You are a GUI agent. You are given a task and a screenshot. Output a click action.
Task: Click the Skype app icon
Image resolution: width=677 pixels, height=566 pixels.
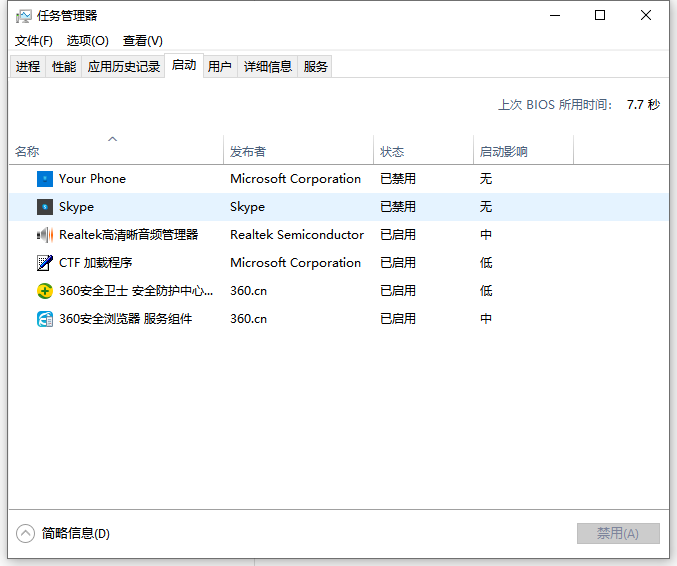[x=45, y=207]
